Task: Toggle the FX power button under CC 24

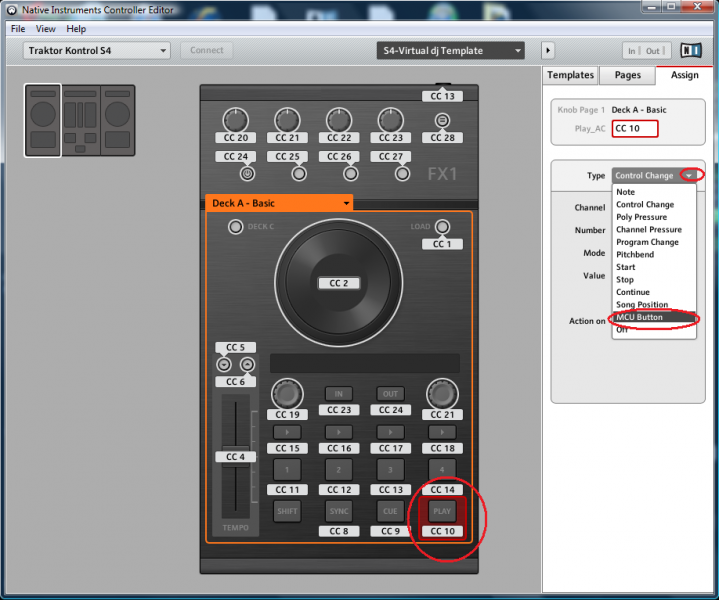Action: (x=248, y=174)
